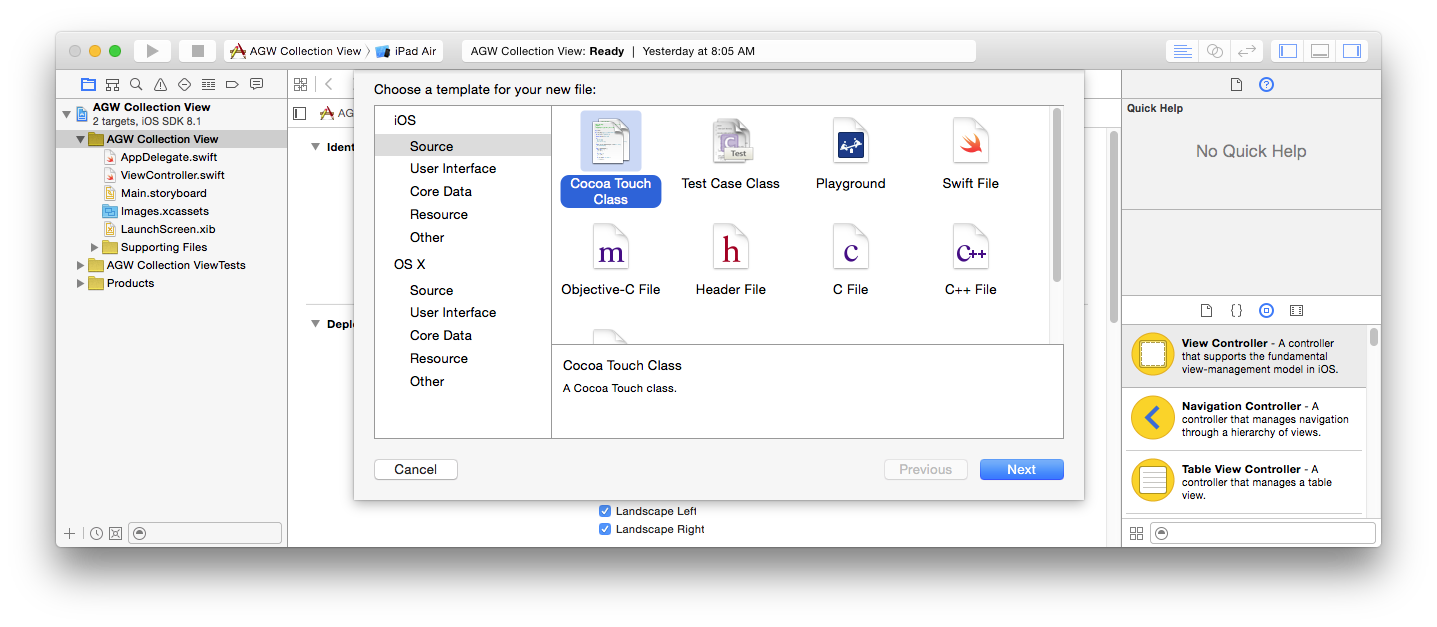This screenshot has height=627, width=1437.
Task: Open the Test navigator diamond icon
Action: 184,84
